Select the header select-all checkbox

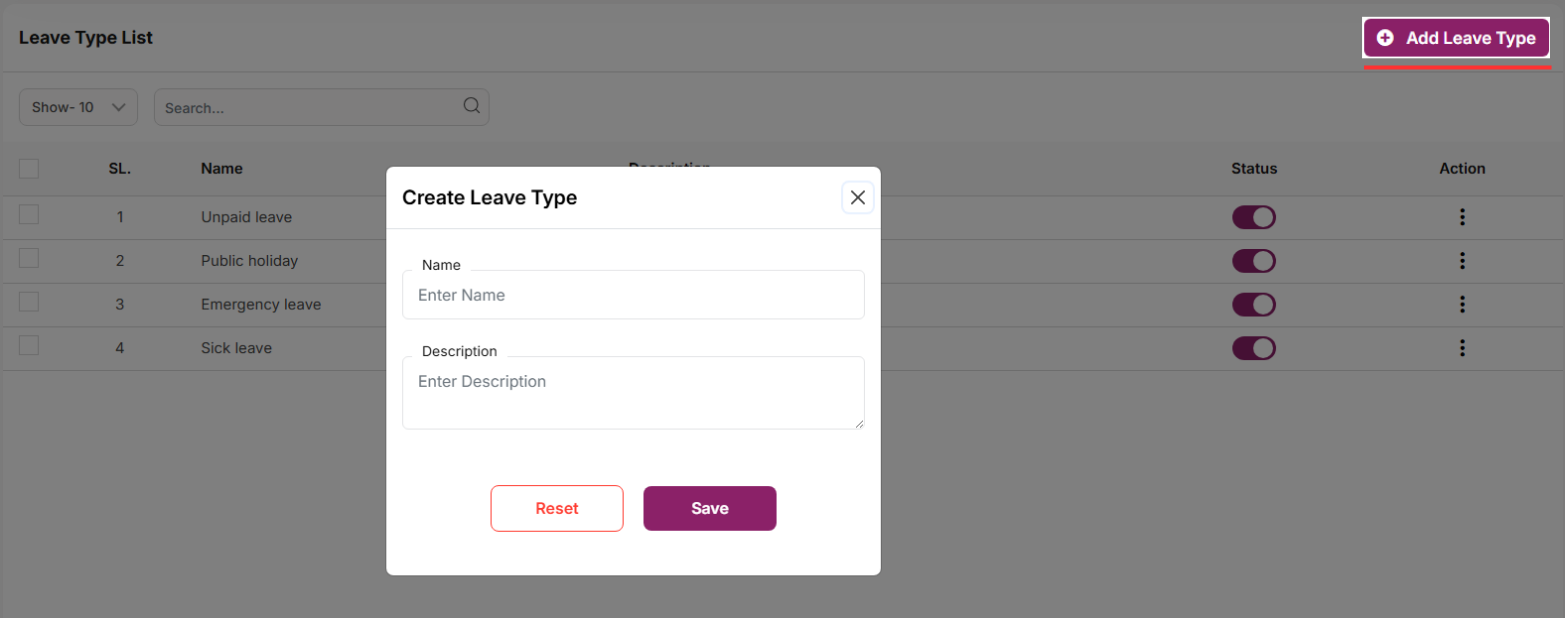coord(29,169)
